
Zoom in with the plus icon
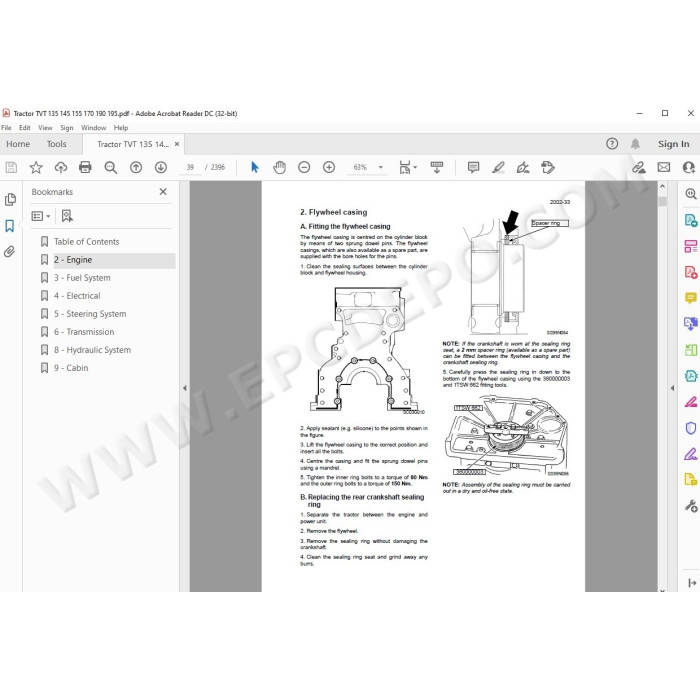(329, 167)
